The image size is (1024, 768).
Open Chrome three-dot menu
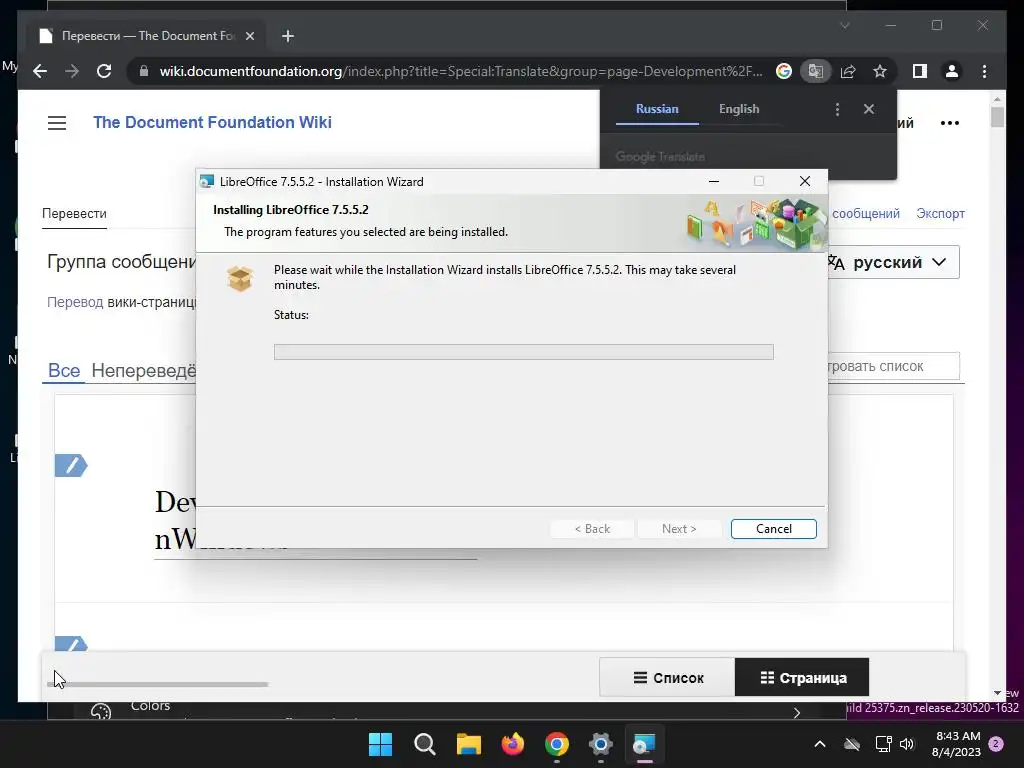[984, 71]
